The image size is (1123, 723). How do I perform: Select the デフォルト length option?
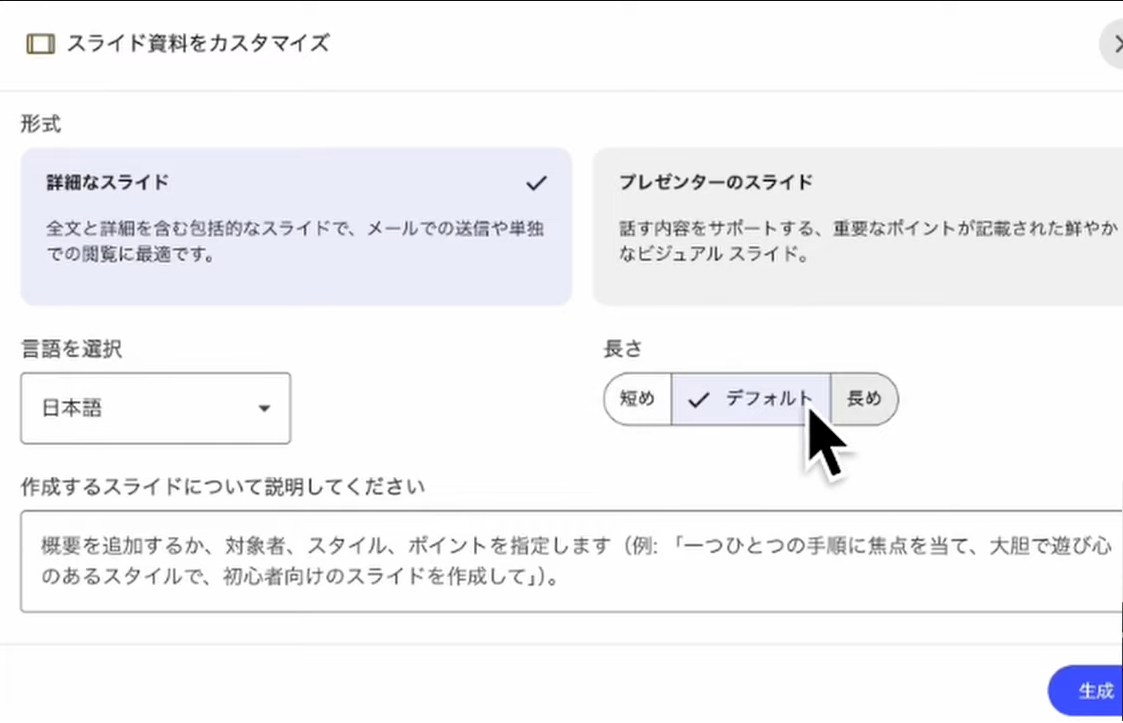pos(768,399)
